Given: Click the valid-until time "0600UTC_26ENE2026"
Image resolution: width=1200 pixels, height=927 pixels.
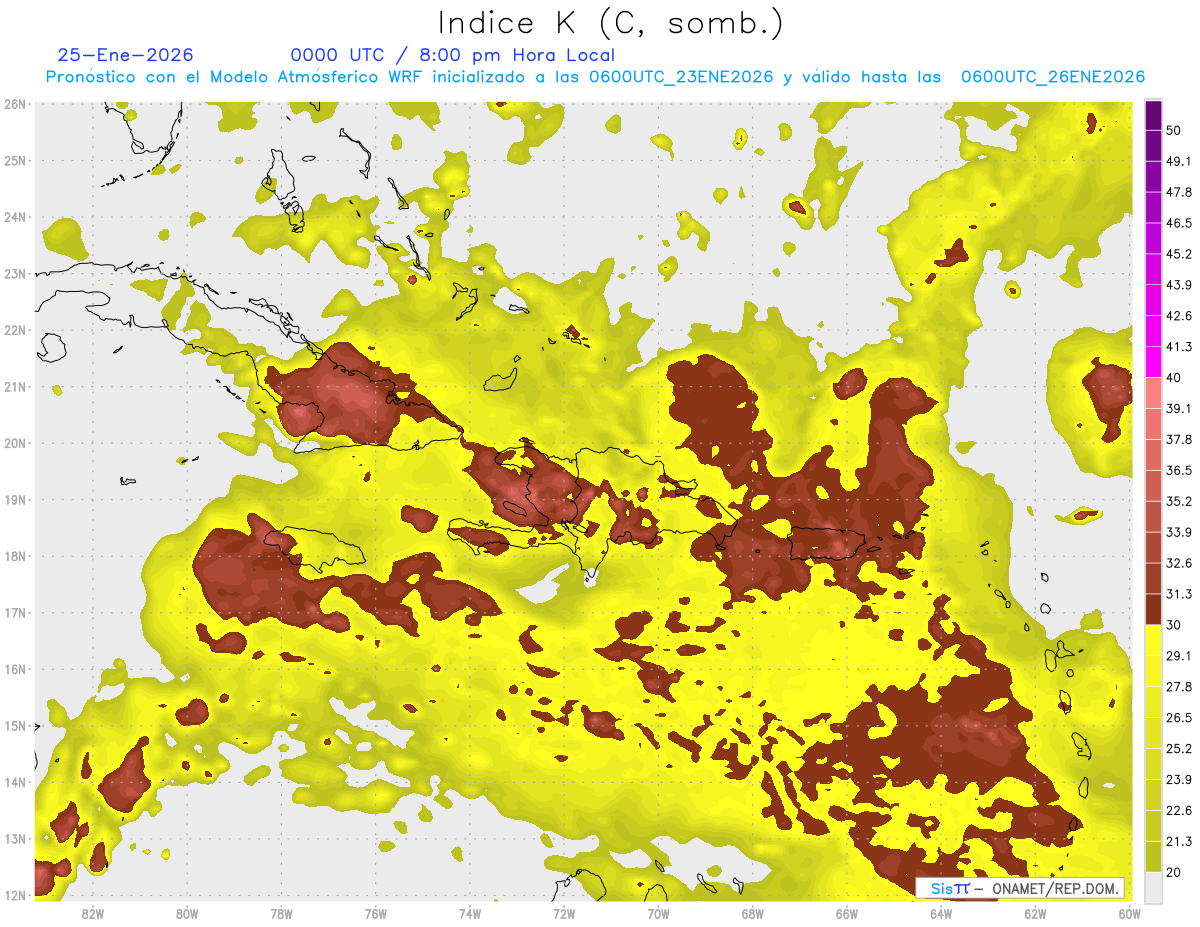Looking at the screenshot, I should click(1052, 77).
